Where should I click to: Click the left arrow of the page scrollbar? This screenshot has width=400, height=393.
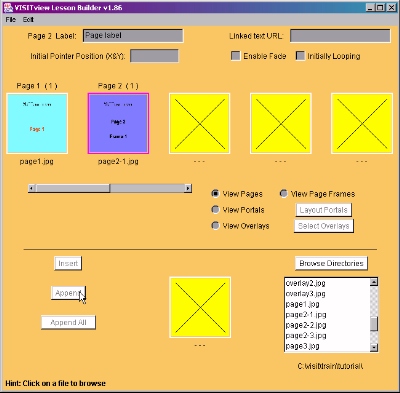pos(32,189)
